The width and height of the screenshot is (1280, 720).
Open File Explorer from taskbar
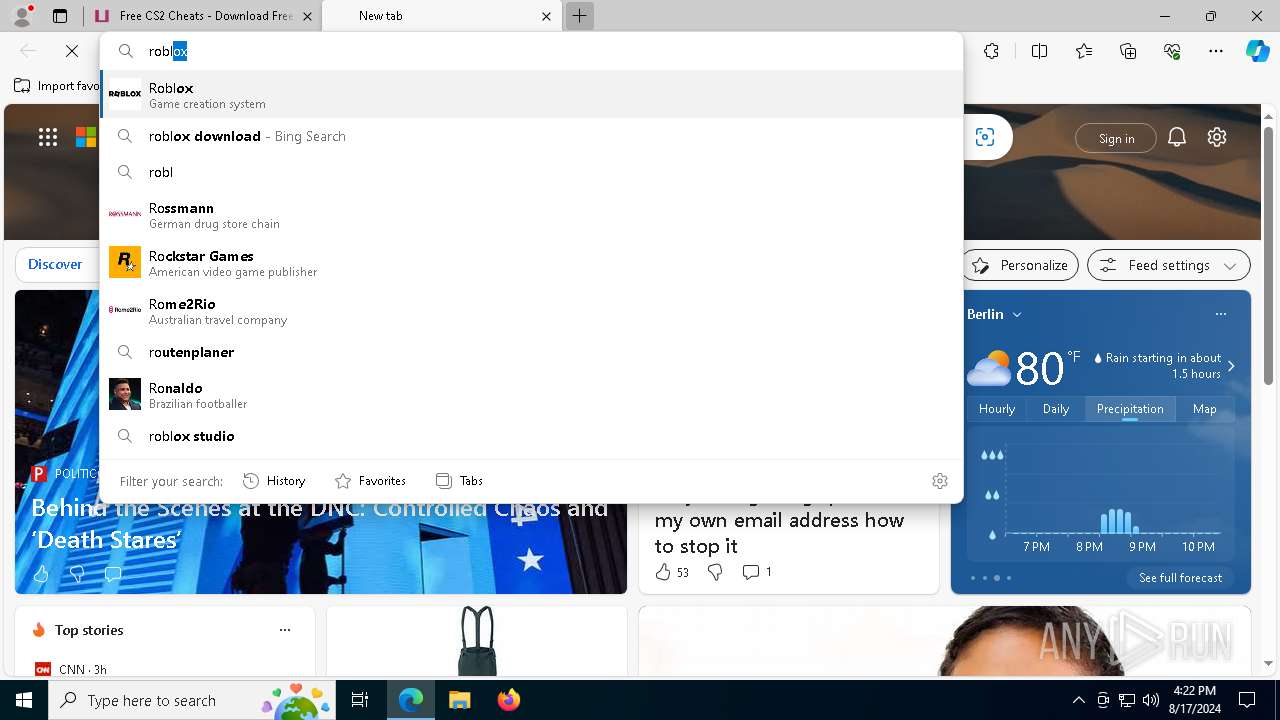point(459,700)
